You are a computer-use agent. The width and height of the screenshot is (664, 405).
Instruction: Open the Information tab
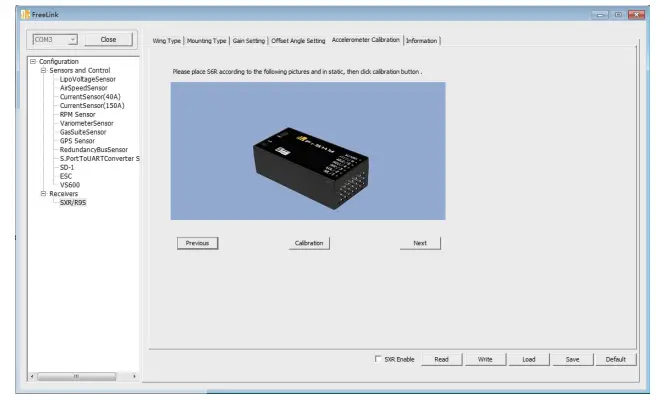point(421,41)
